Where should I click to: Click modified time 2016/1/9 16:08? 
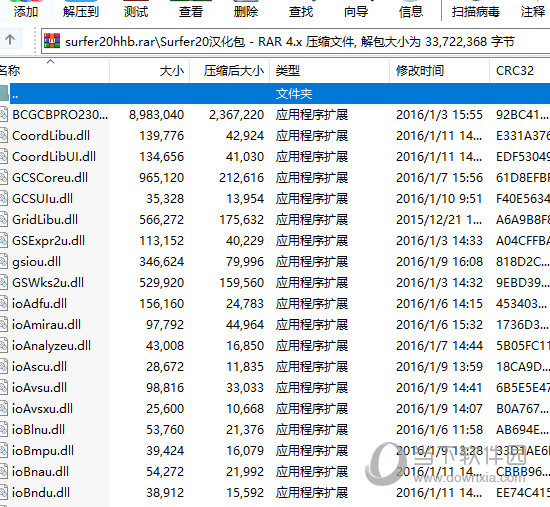(440, 262)
